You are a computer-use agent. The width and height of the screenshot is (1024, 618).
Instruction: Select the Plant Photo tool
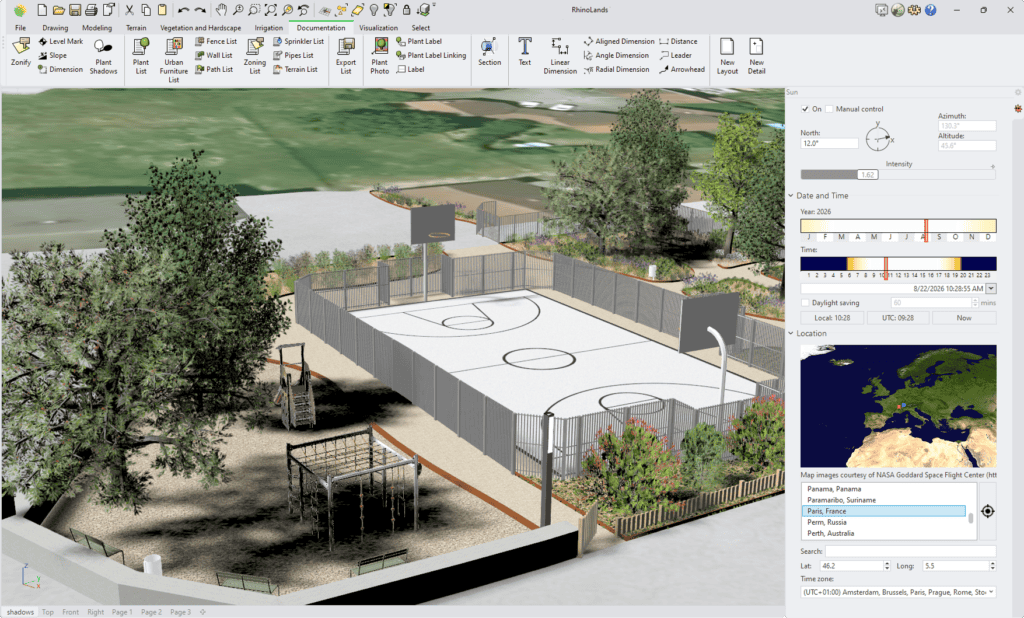point(380,49)
